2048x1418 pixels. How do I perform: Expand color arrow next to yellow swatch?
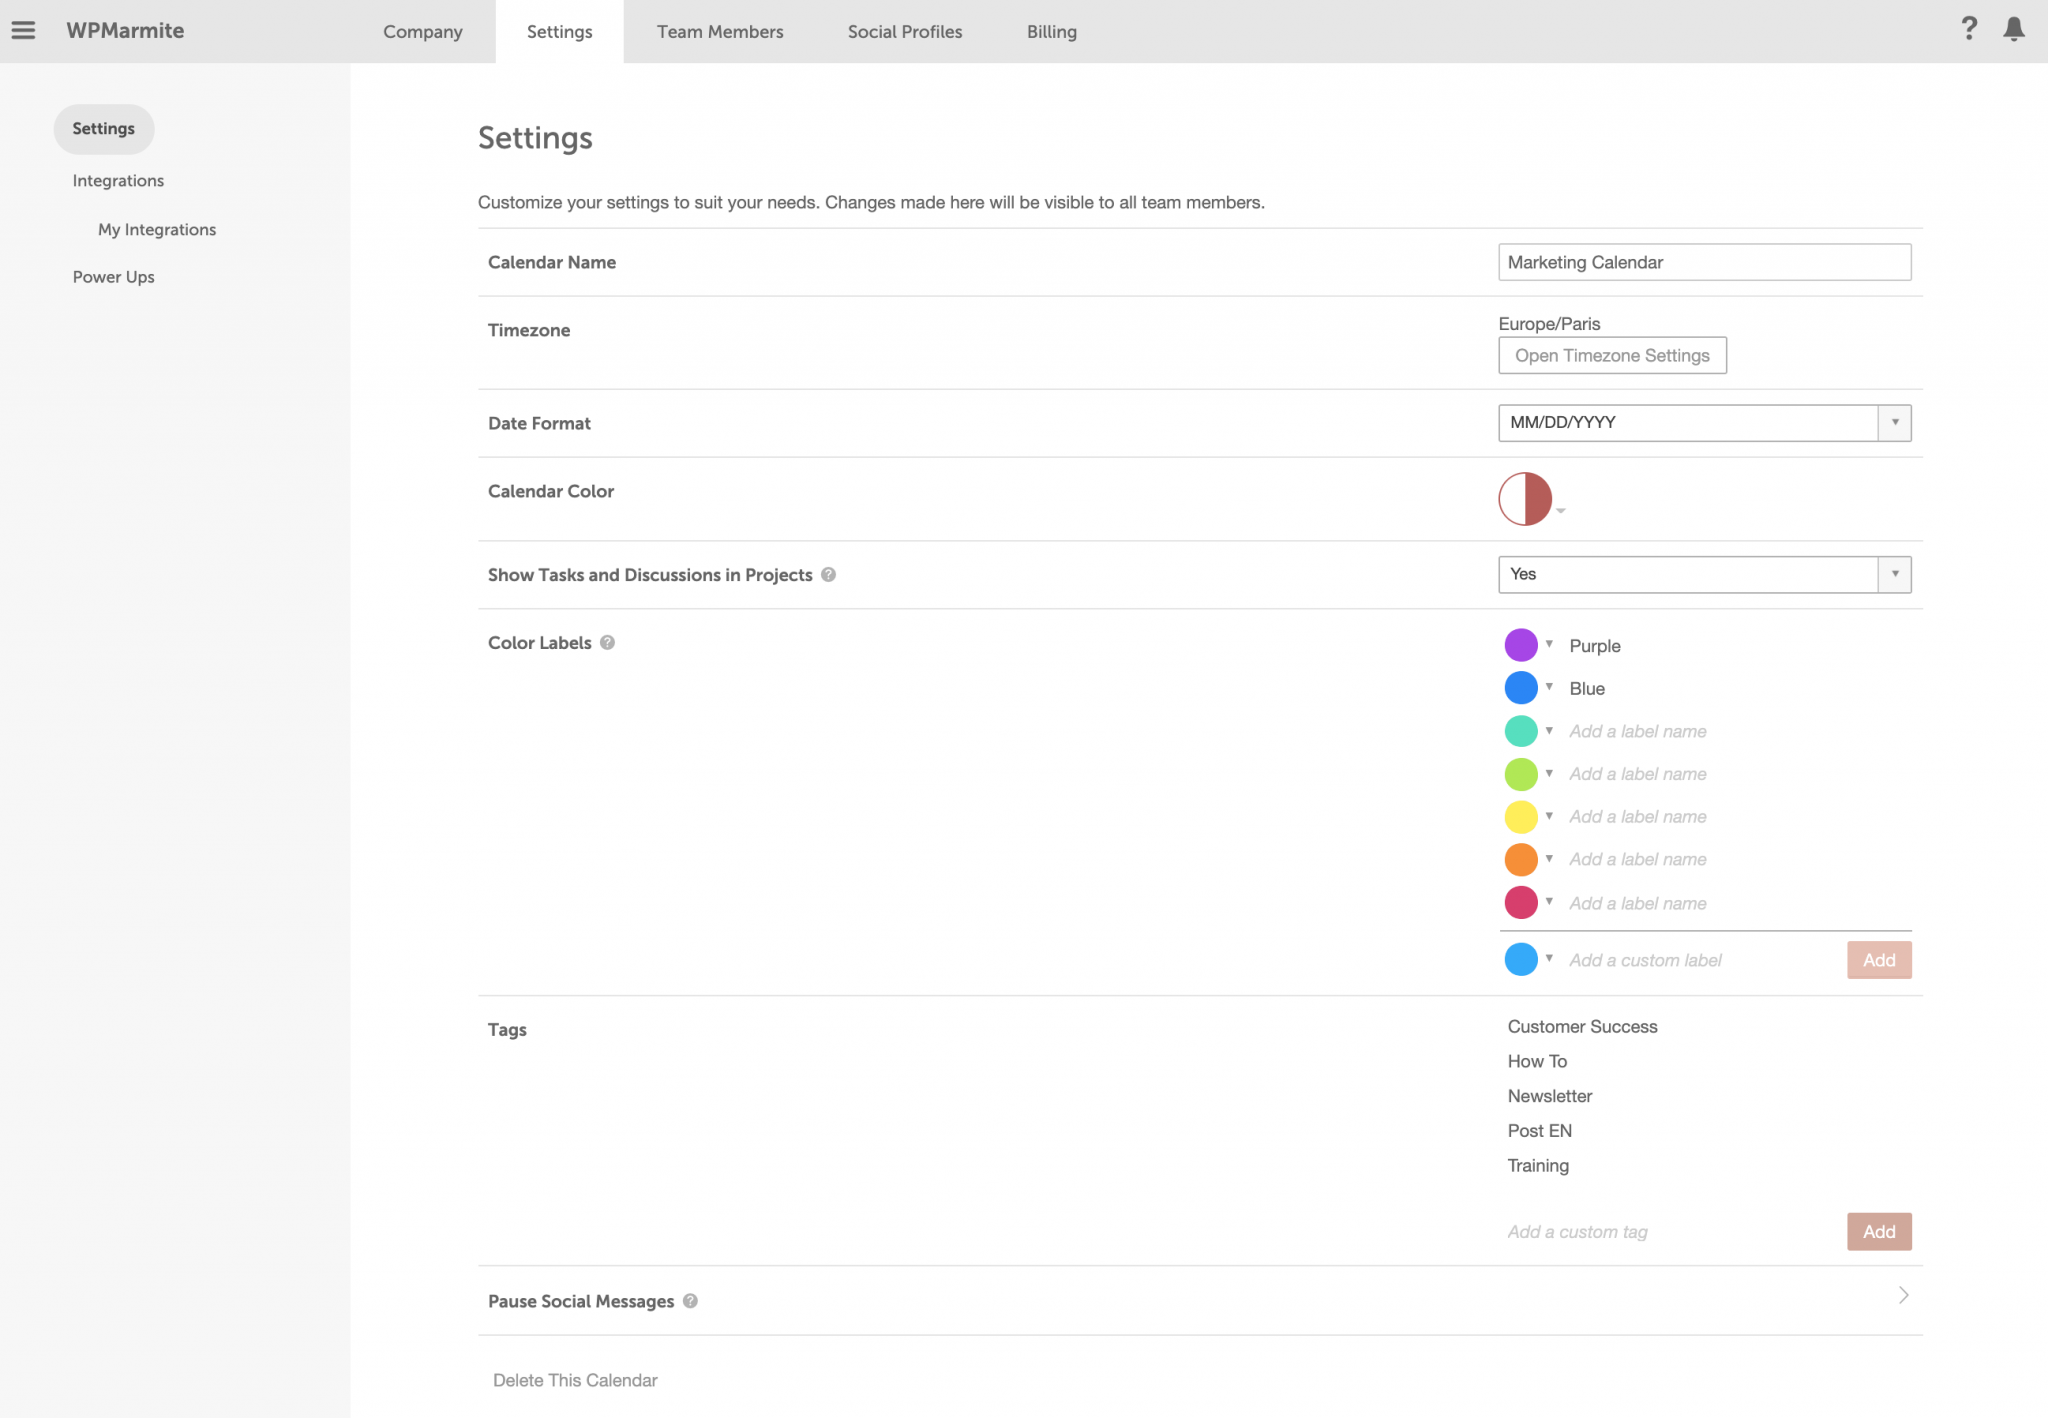pyautogui.click(x=1549, y=816)
